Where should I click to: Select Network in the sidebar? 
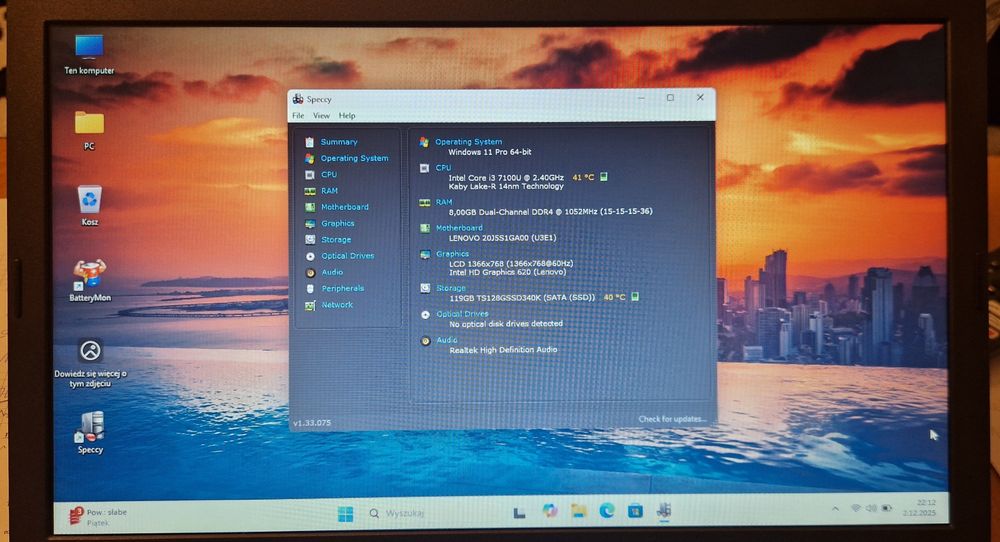[x=337, y=305]
